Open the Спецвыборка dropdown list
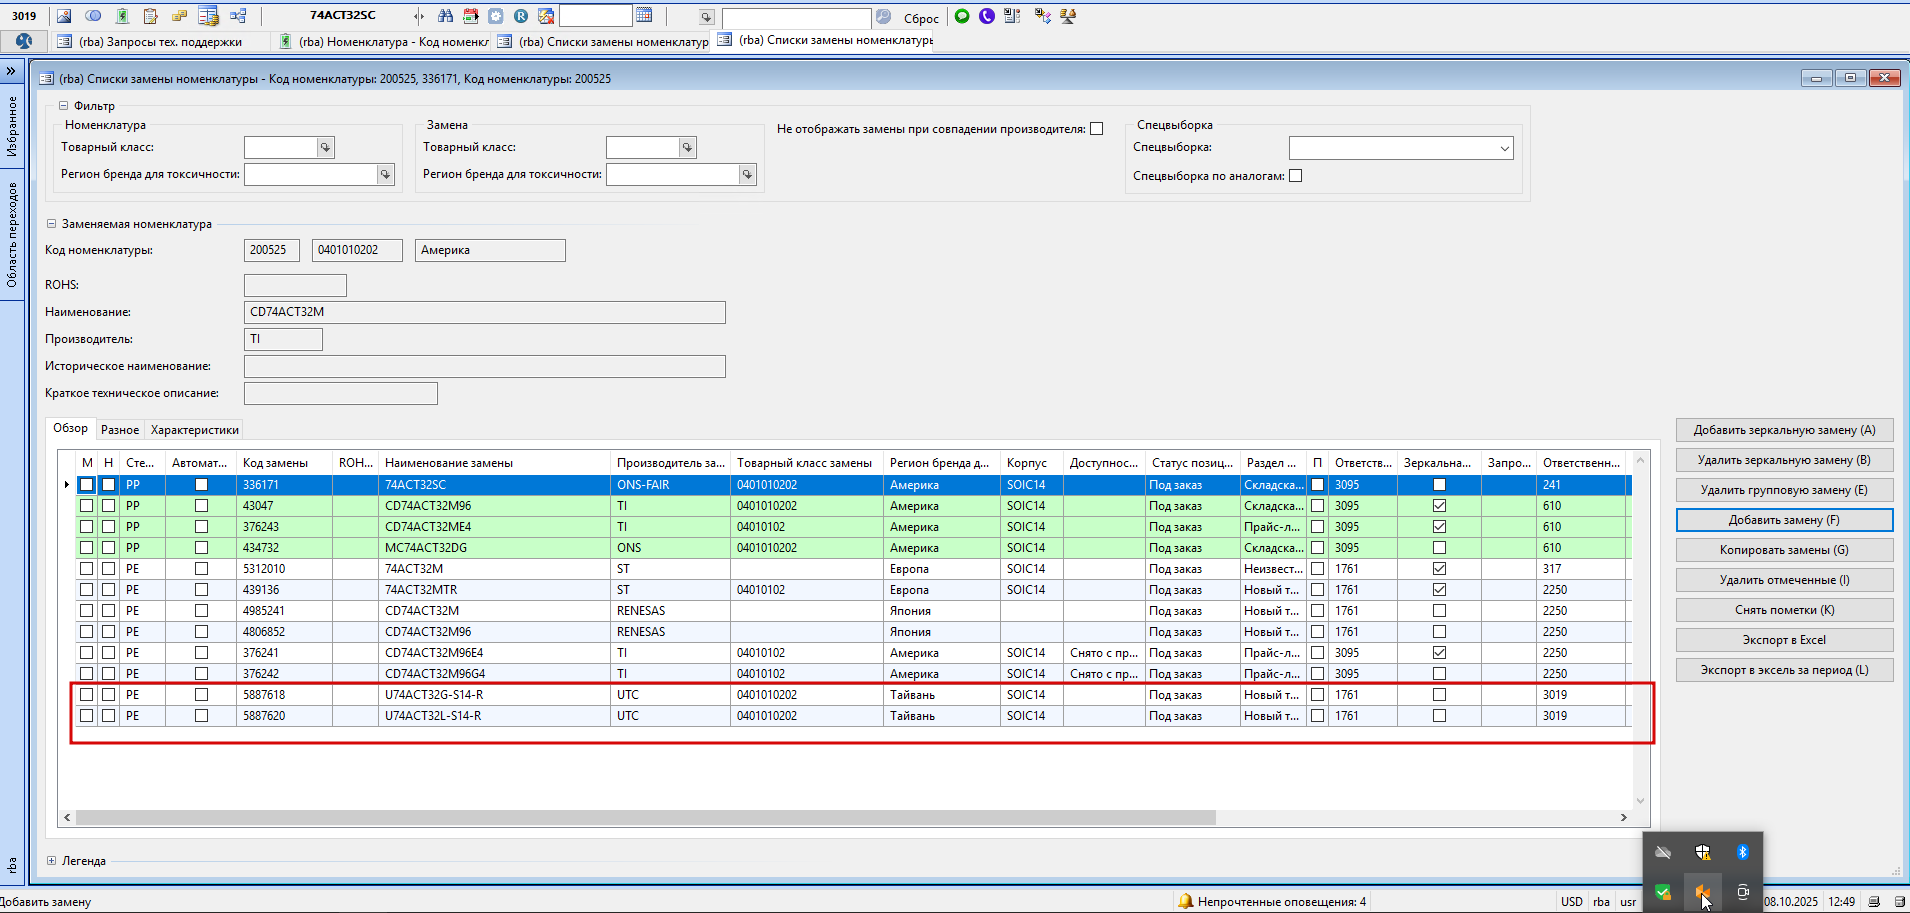 tap(1504, 149)
